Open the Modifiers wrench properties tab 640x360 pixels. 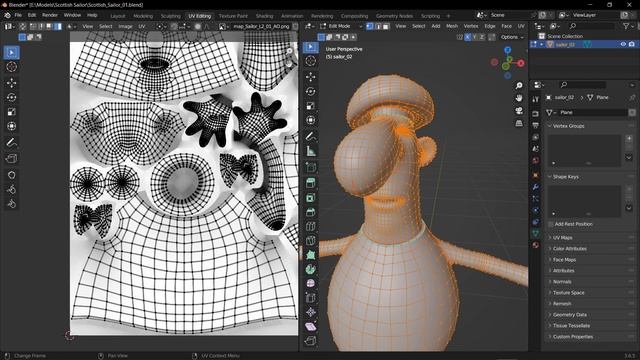tap(536, 187)
